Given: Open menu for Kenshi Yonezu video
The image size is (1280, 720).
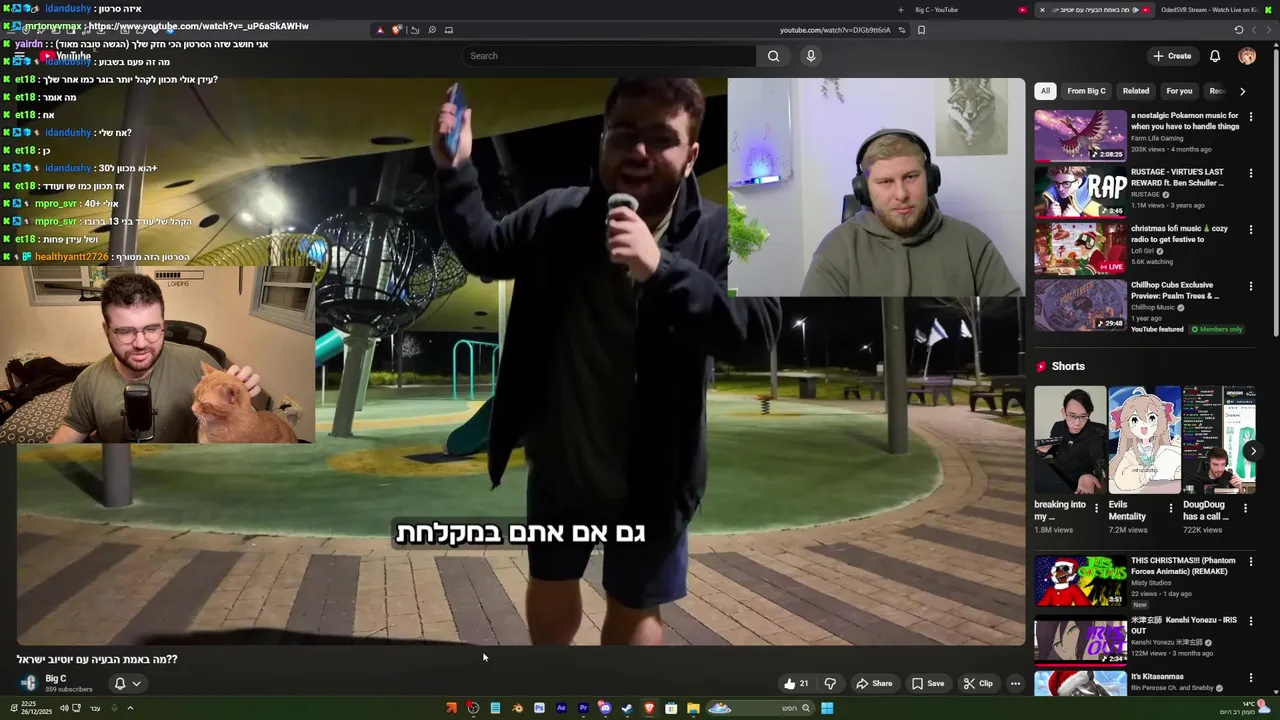Looking at the screenshot, I should 1250,621.
